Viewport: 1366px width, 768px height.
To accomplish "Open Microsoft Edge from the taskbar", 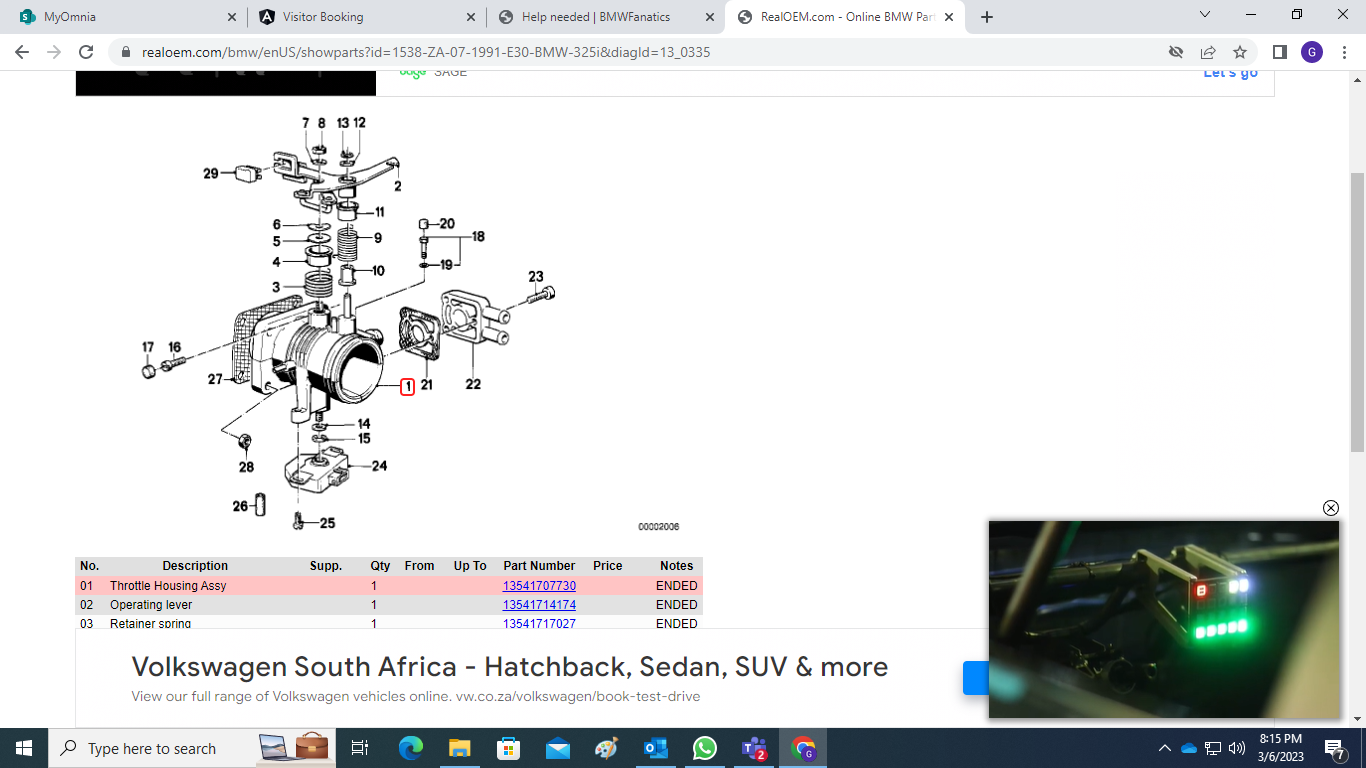I will [x=411, y=748].
